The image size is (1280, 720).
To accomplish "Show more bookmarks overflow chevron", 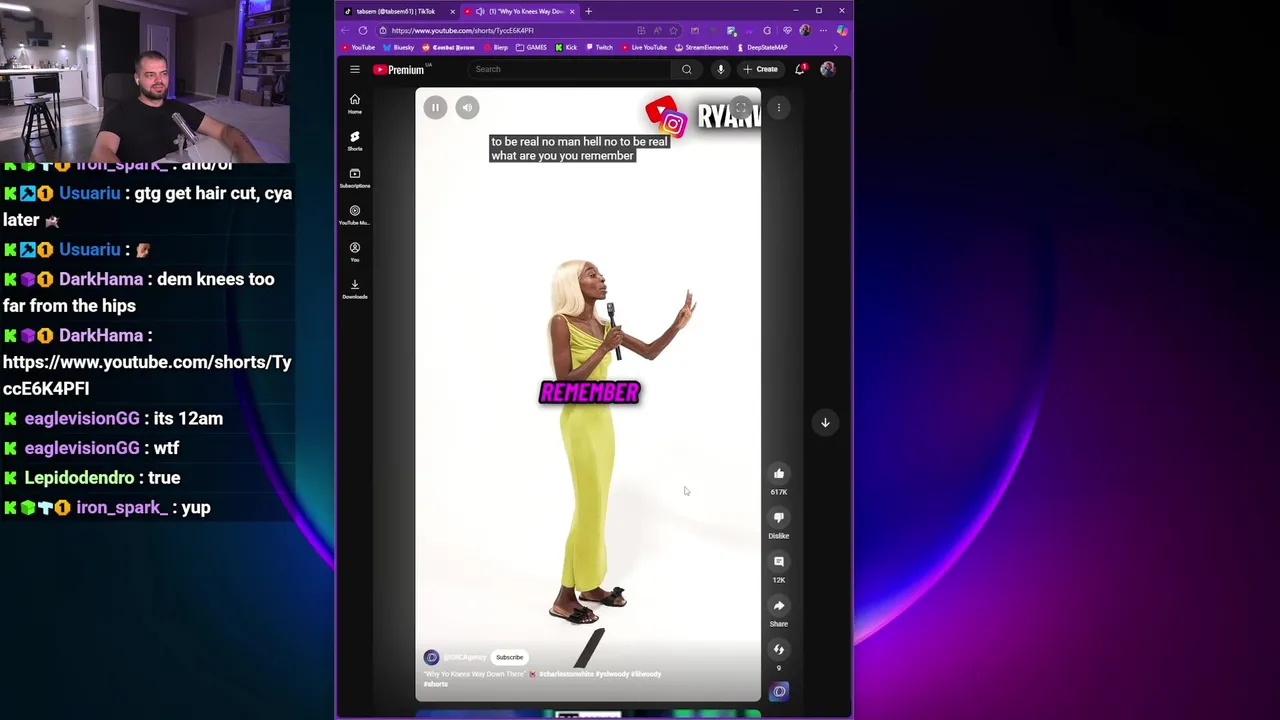I will coord(836,47).
